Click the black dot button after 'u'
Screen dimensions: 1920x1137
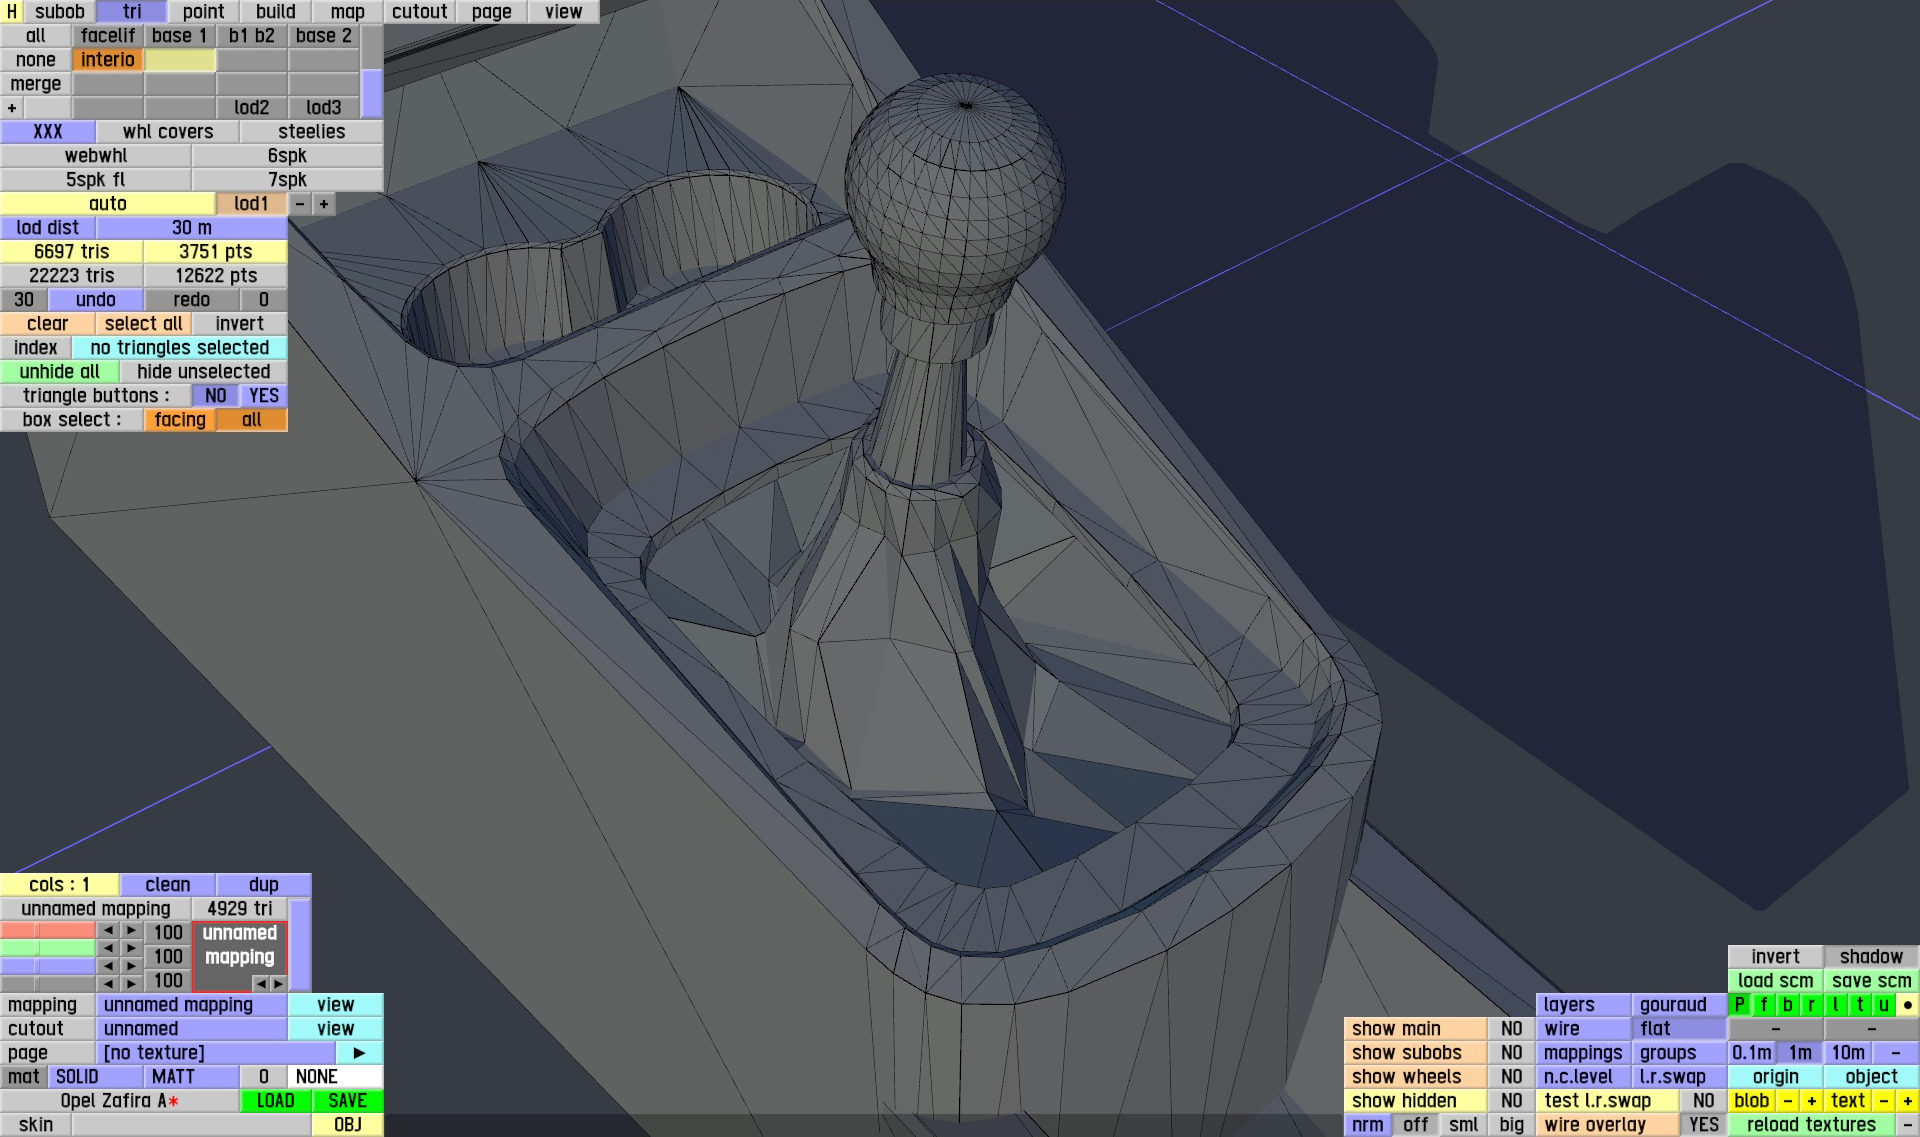1907,1005
